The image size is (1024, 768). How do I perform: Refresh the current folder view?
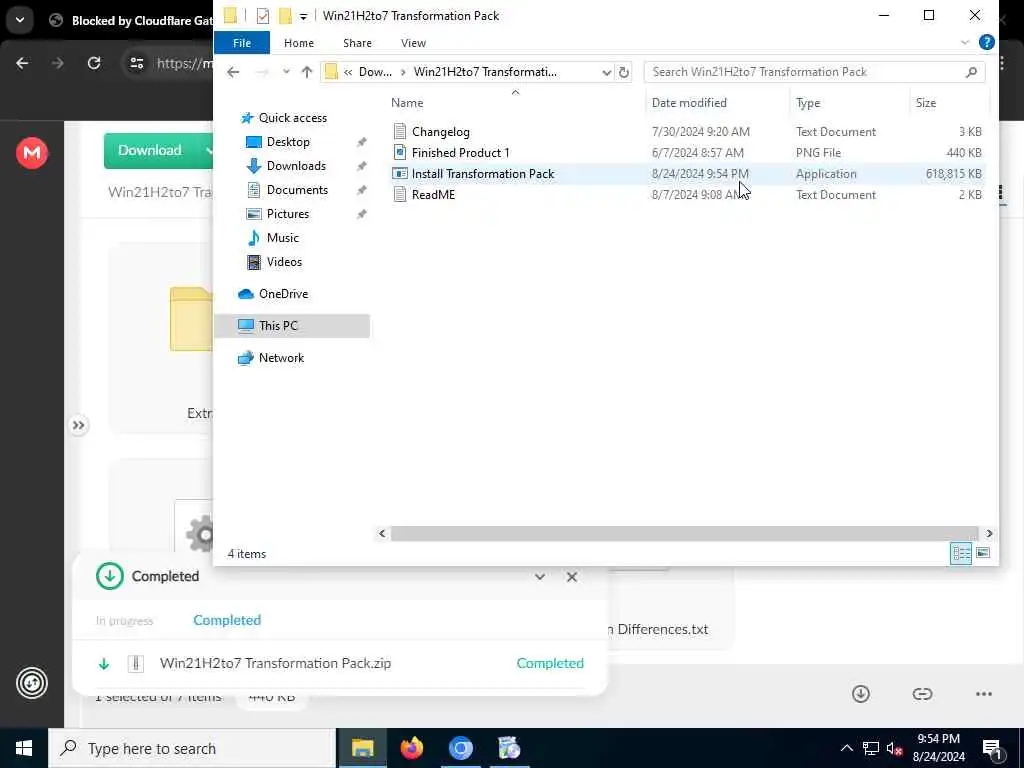pos(624,72)
